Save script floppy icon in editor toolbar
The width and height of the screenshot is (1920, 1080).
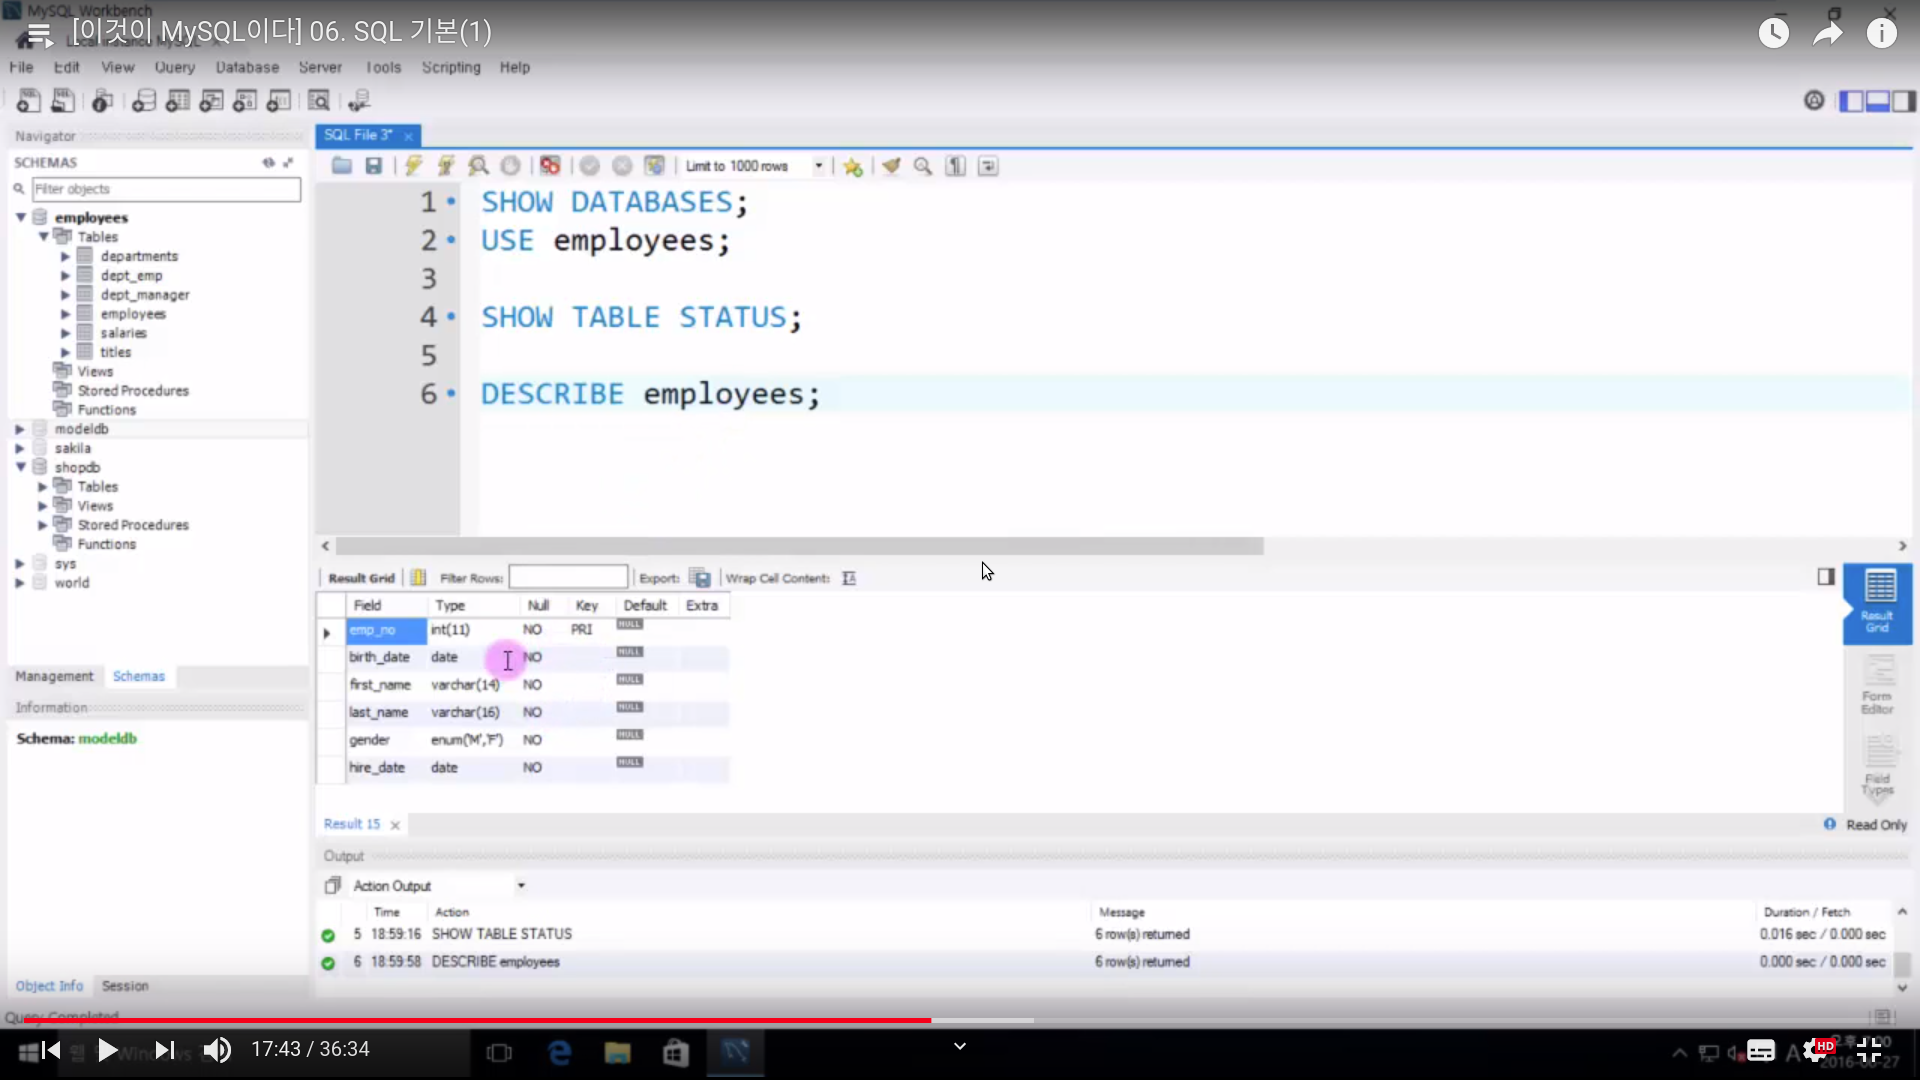pyautogui.click(x=374, y=166)
